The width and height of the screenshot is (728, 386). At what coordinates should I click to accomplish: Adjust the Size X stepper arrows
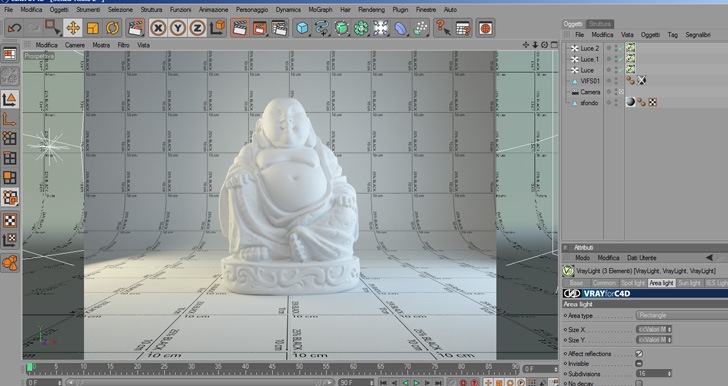pyautogui.click(x=670, y=329)
